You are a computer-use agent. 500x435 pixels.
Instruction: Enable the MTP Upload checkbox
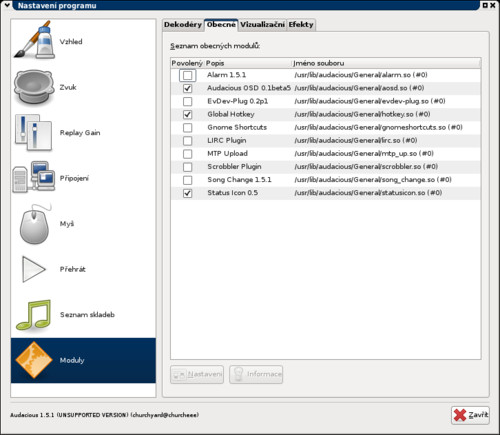point(187,154)
